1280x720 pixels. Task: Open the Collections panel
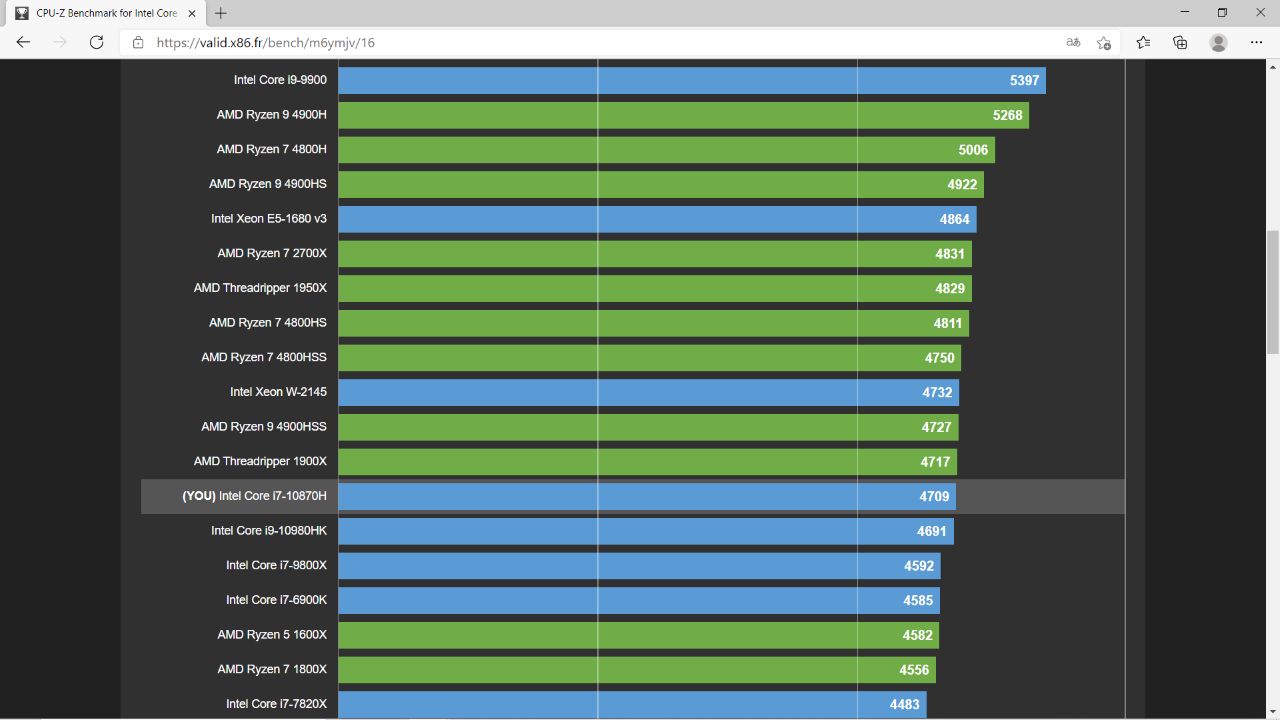pos(1180,42)
